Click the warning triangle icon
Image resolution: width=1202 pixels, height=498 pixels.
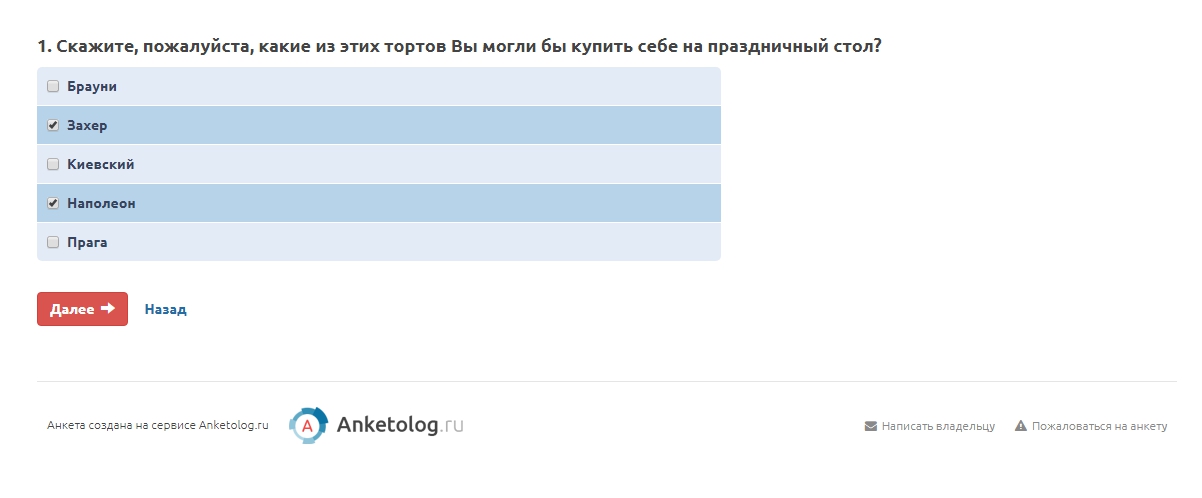pyautogui.click(x=1021, y=426)
